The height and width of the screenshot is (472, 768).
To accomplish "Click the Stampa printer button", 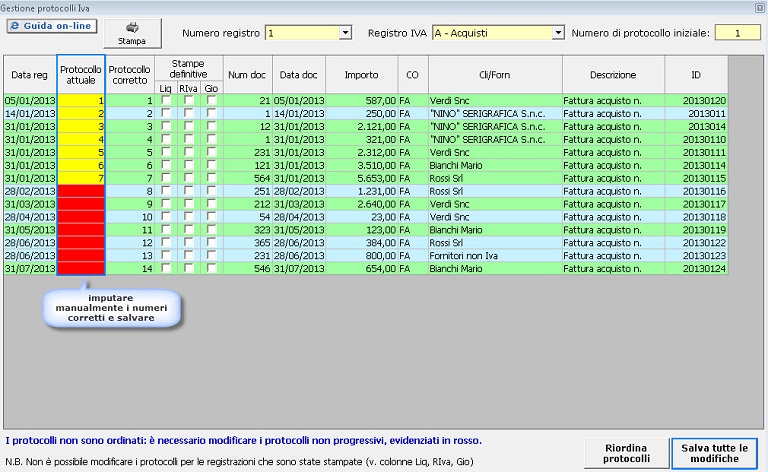I will pyautogui.click(x=132, y=33).
